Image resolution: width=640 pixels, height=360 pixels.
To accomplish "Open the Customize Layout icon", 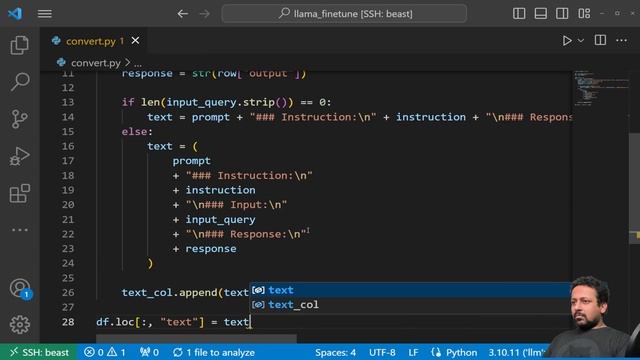I will point(584,13).
